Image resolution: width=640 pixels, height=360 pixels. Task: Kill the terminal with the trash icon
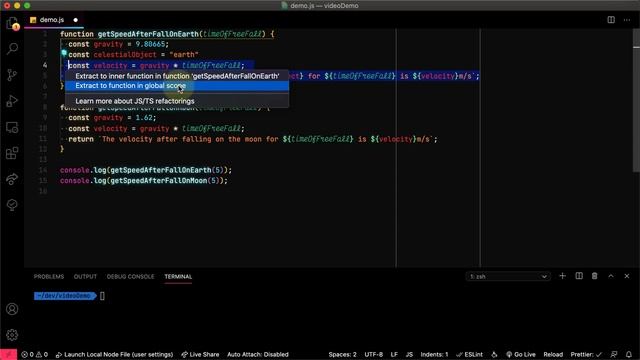594,276
